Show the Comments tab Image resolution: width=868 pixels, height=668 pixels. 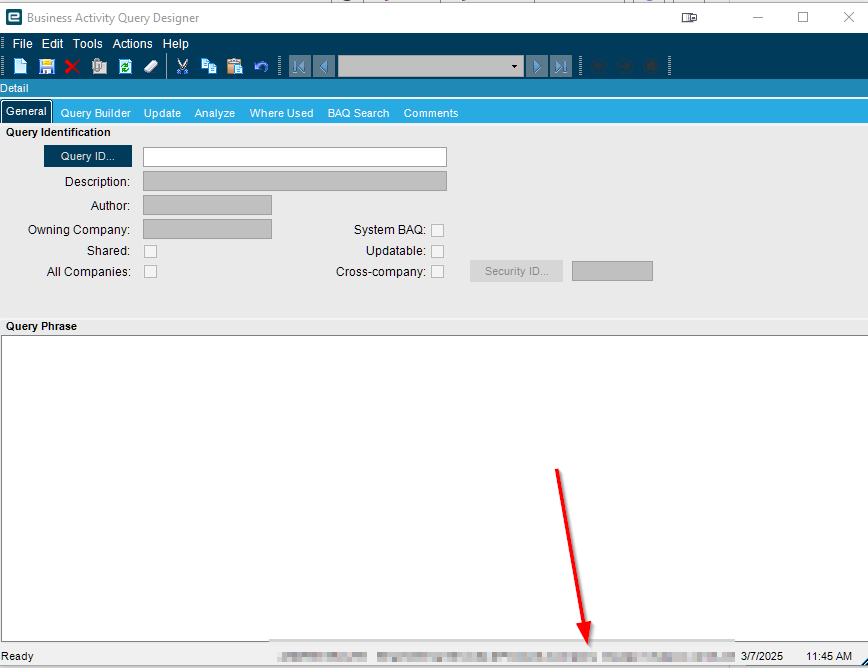click(x=431, y=113)
